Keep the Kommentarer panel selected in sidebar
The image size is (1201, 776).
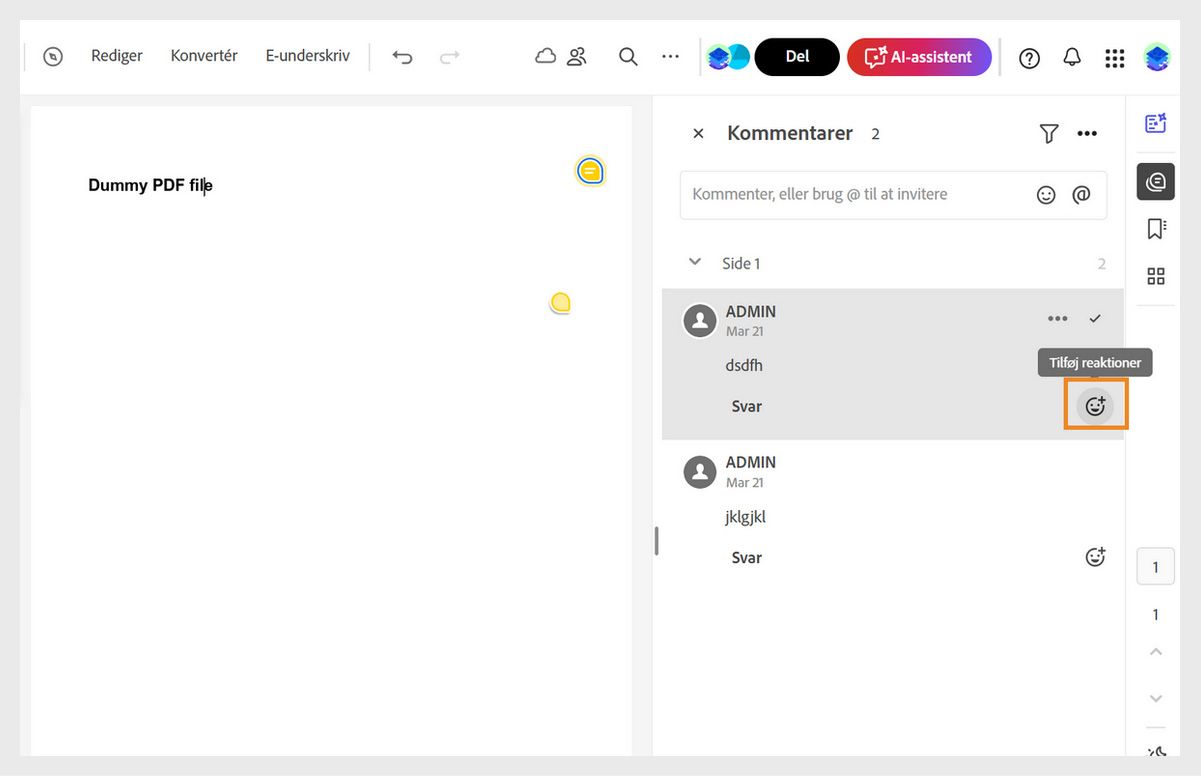pyautogui.click(x=1155, y=181)
